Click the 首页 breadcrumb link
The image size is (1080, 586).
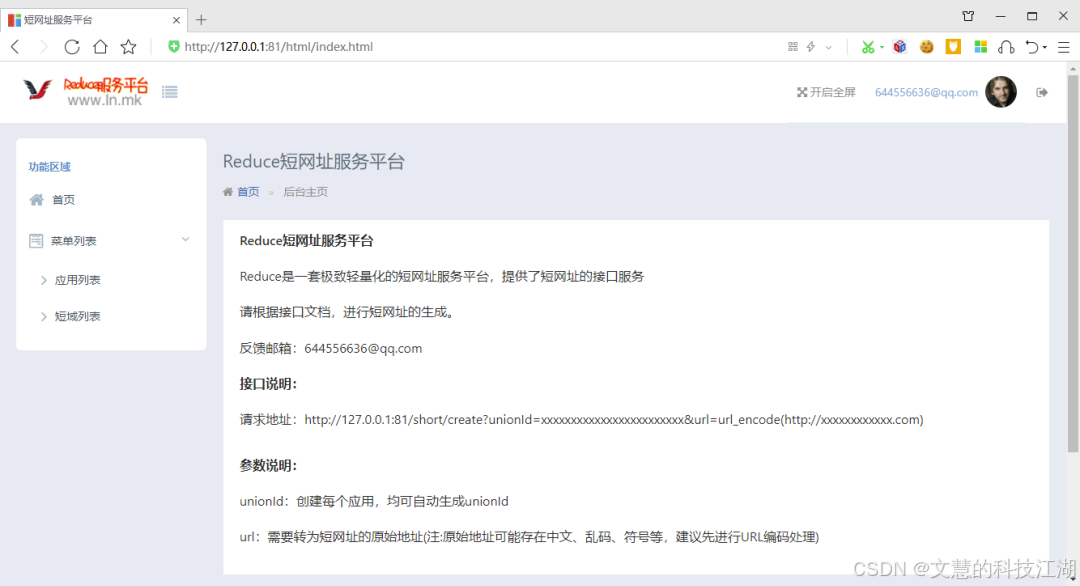point(248,192)
